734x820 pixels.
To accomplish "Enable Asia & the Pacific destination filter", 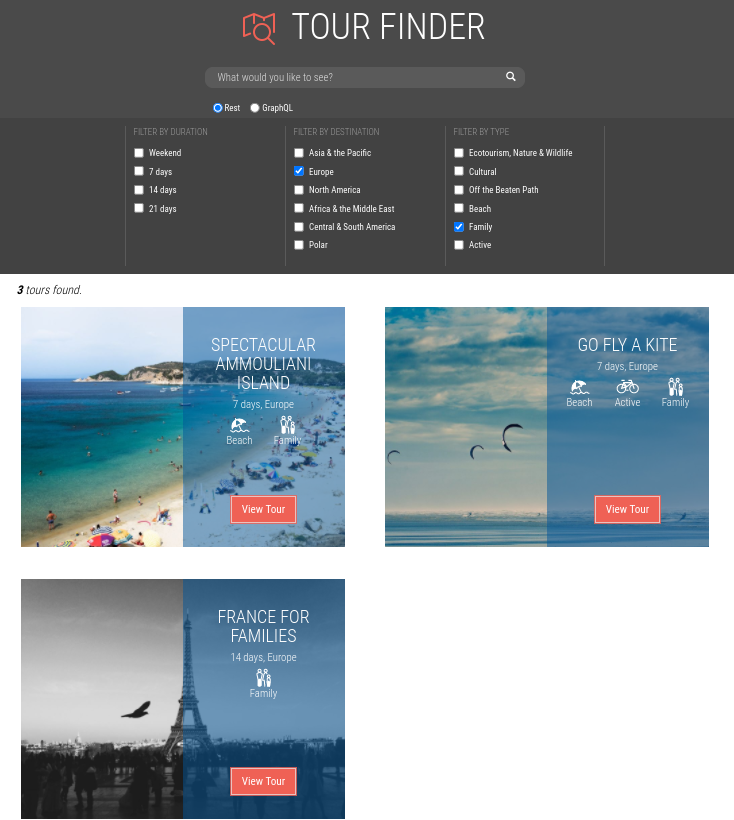I will [x=299, y=153].
